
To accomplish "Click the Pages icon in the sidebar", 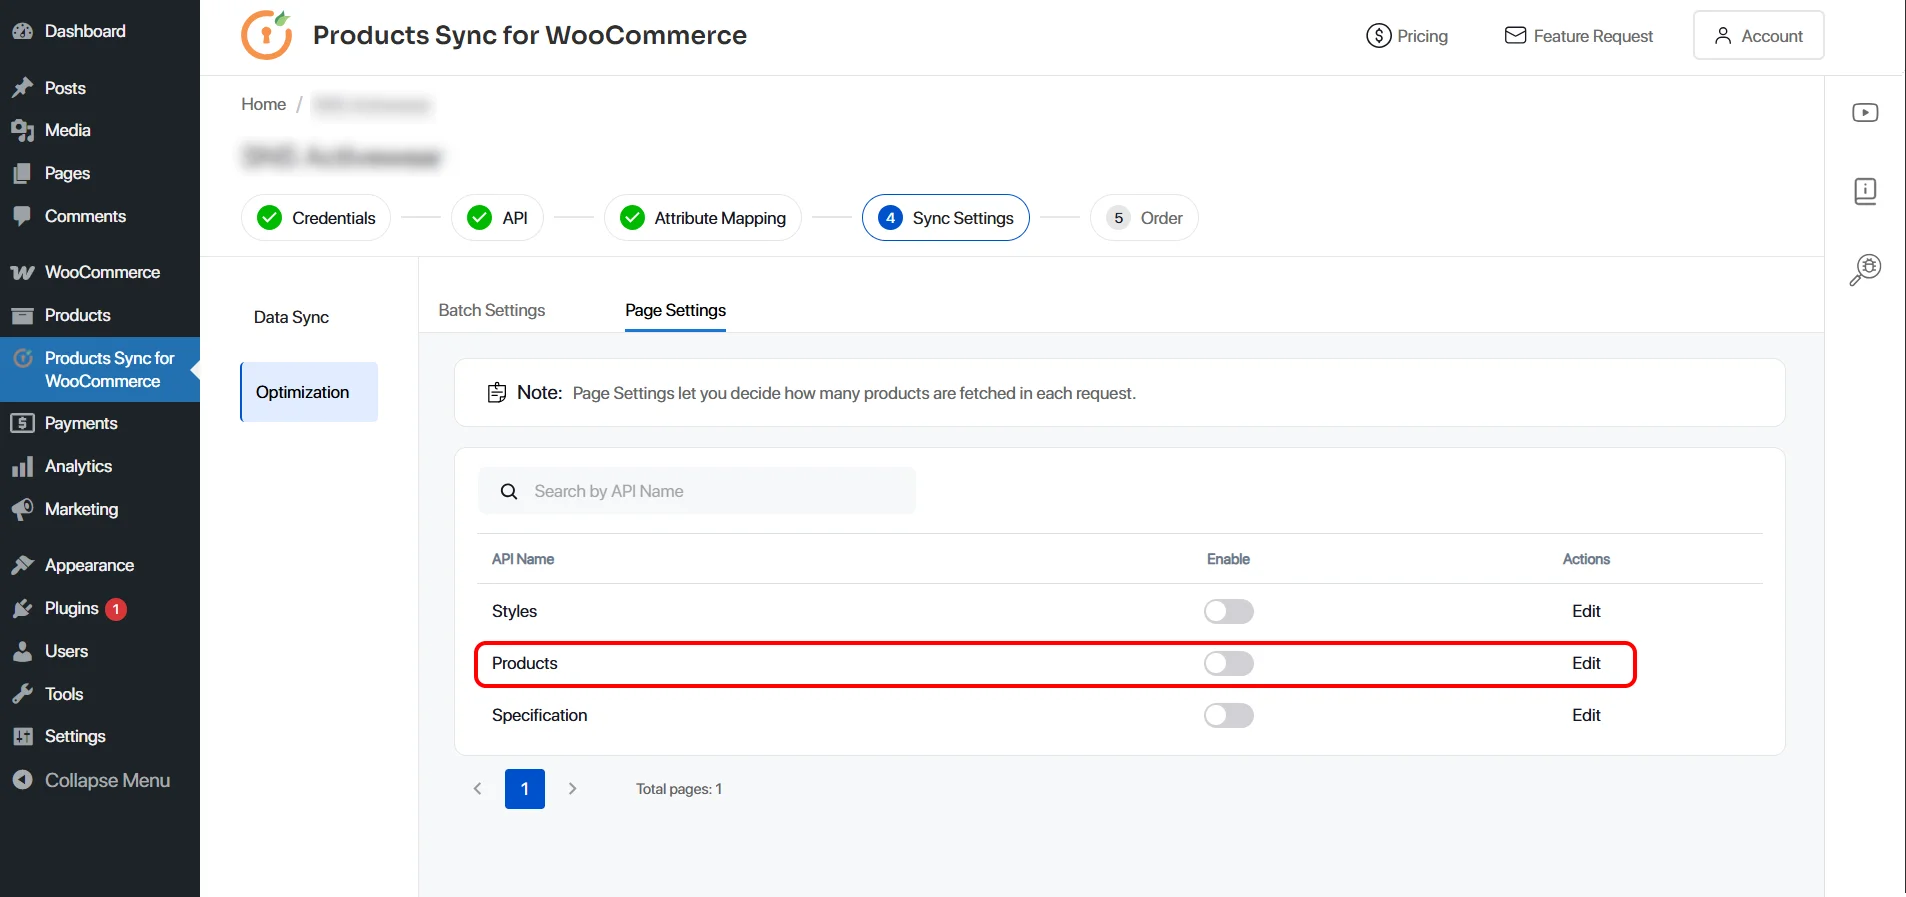I will [22, 173].
